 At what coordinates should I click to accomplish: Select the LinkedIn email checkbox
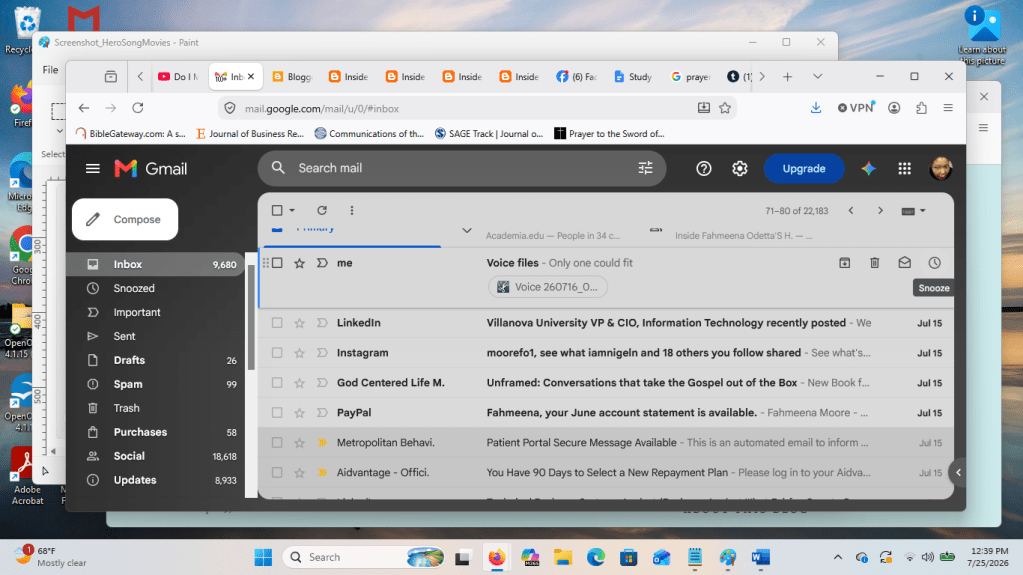point(277,323)
